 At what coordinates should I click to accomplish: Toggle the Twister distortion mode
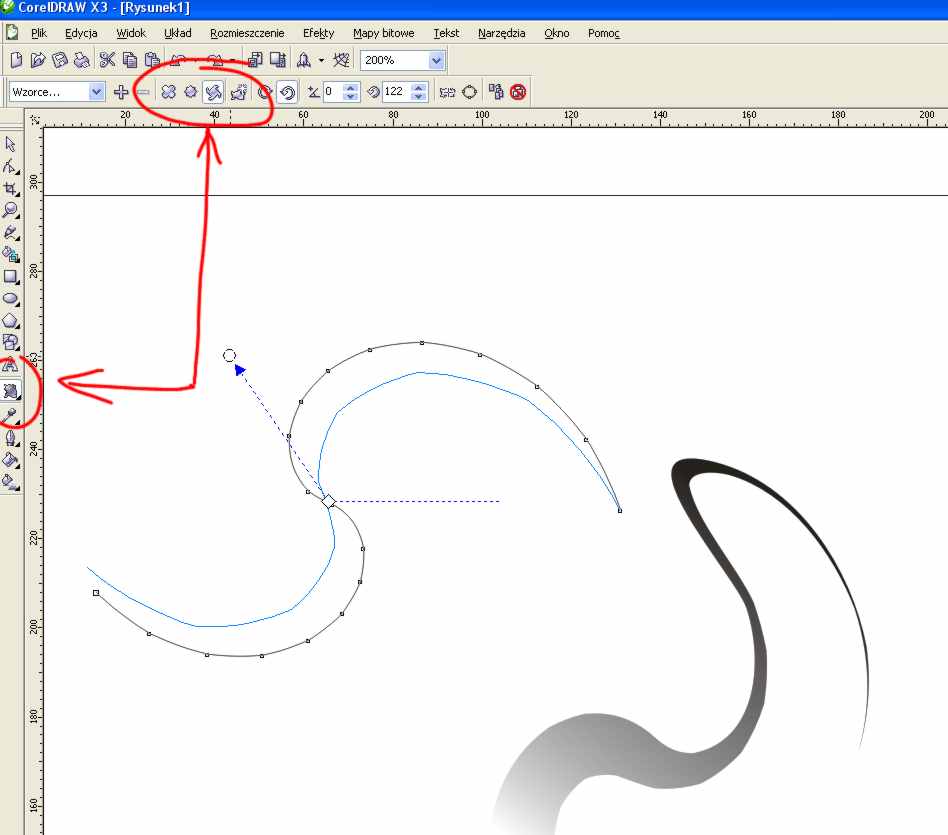(x=213, y=92)
